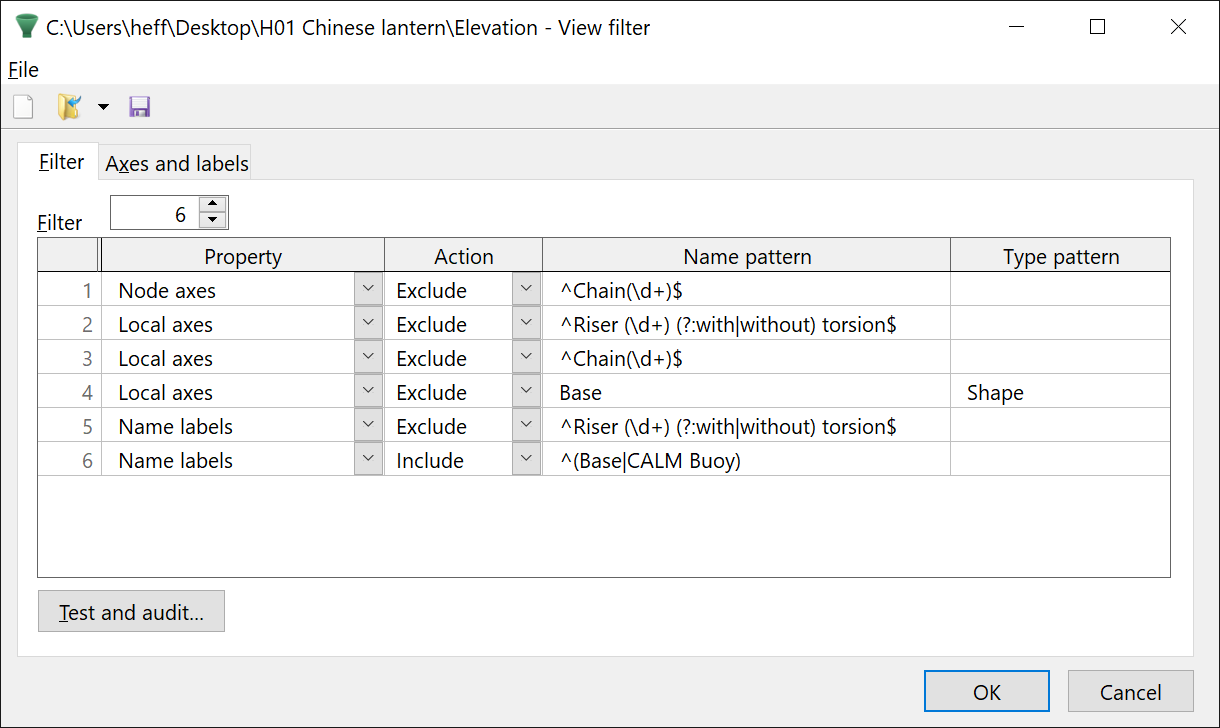1220x728 pixels.
Task: Select the ^(Base|CALM Buoy) name pattern cell
Action: pos(745,461)
